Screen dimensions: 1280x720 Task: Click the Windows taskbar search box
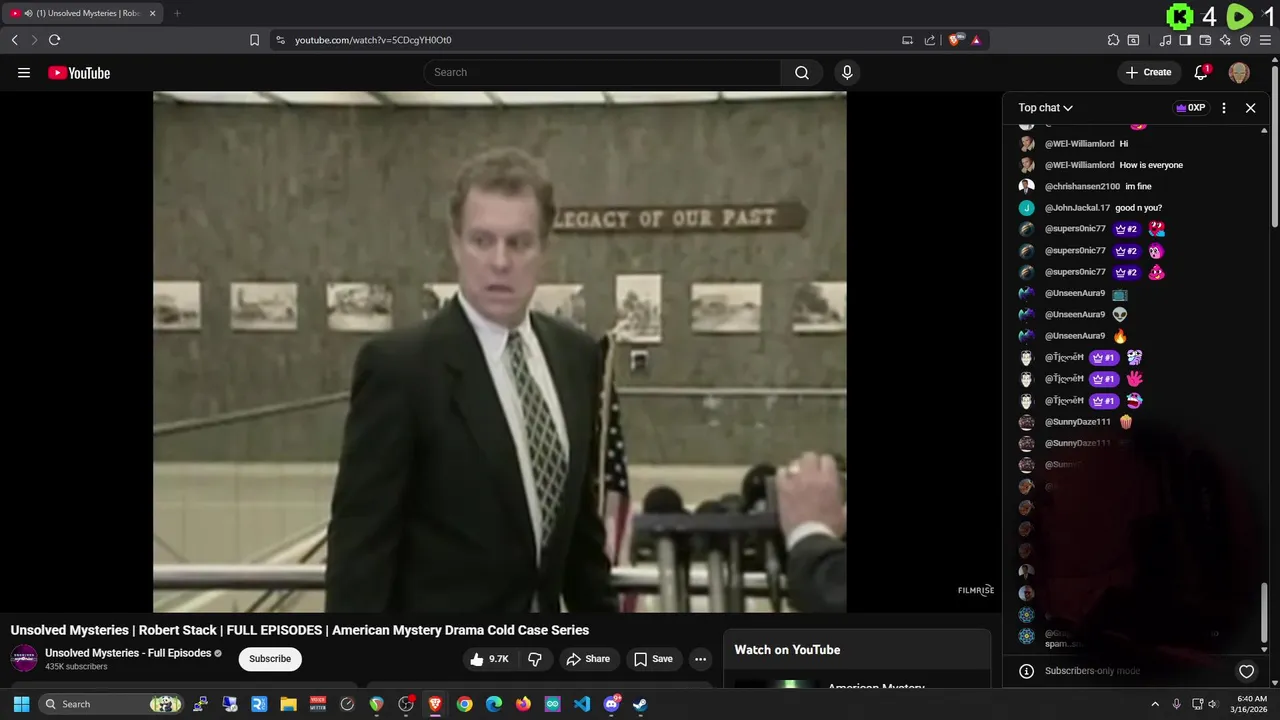tap(112, 704)
